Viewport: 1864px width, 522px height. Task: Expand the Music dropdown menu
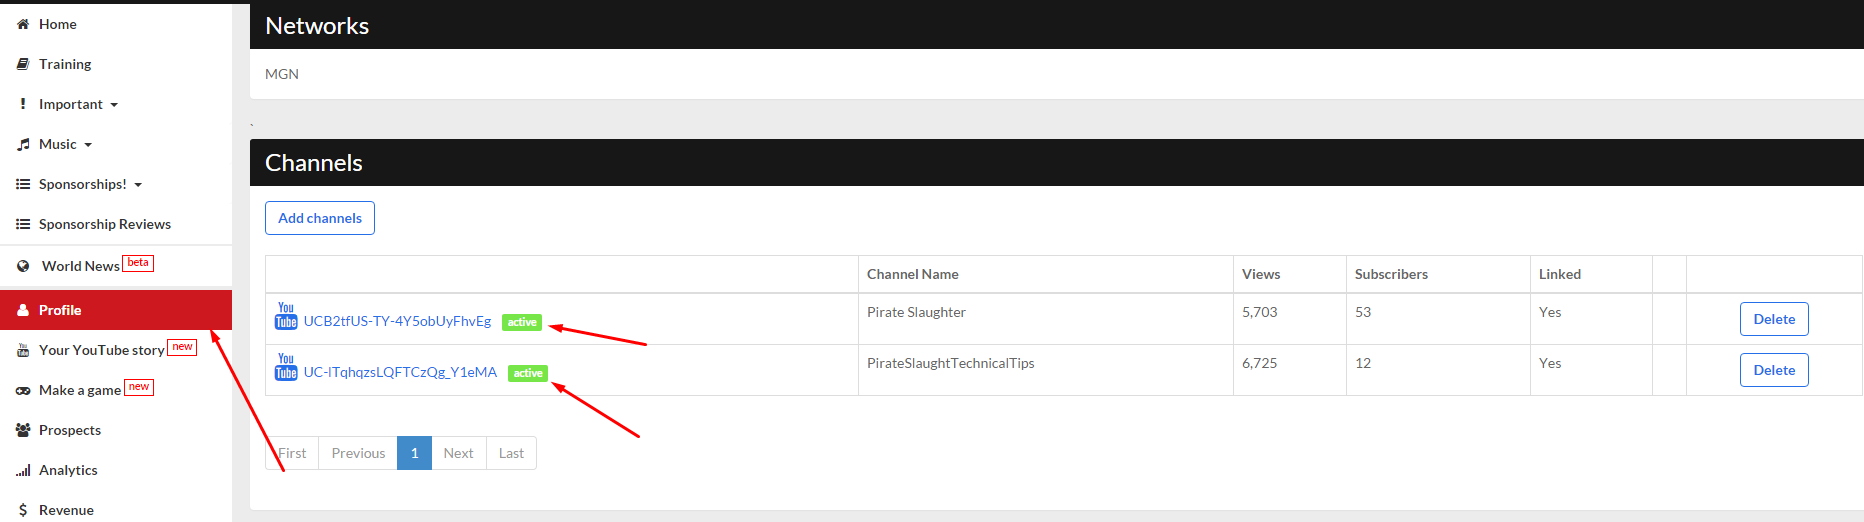click(x=65, y=144)
